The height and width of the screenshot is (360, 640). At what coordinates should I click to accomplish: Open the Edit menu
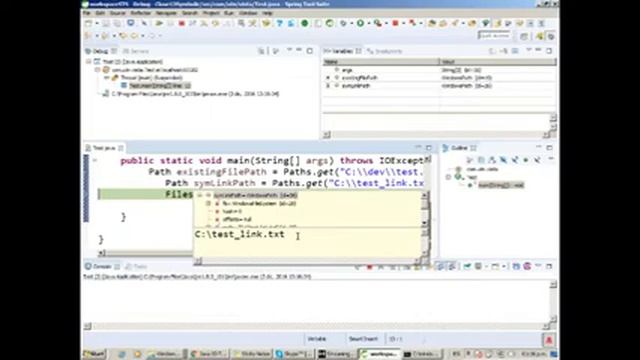100,13
